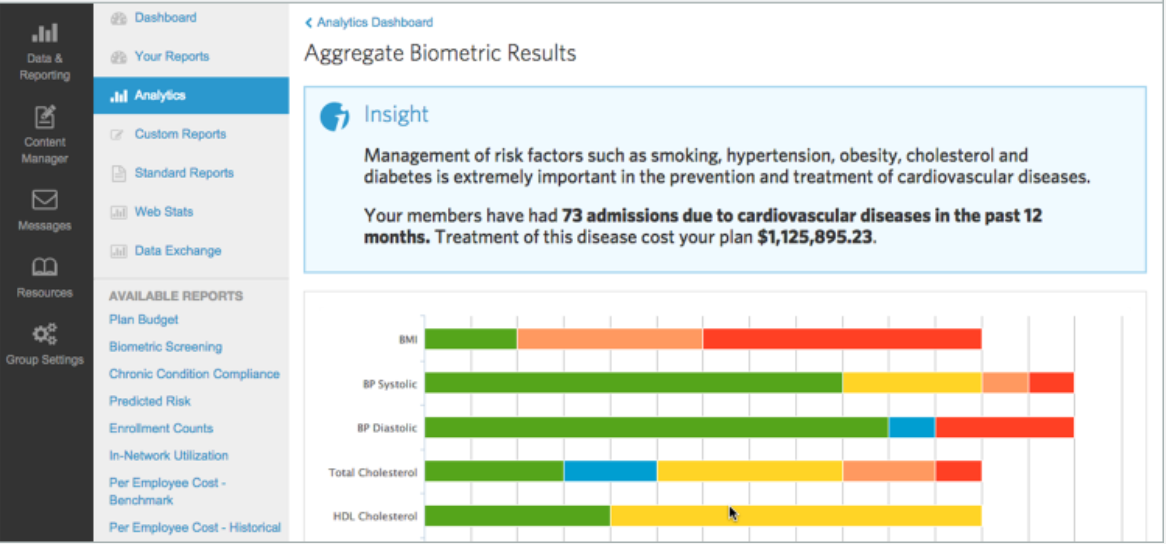
Task: Open the Resources book icon
Action: (x=45, y=267)
